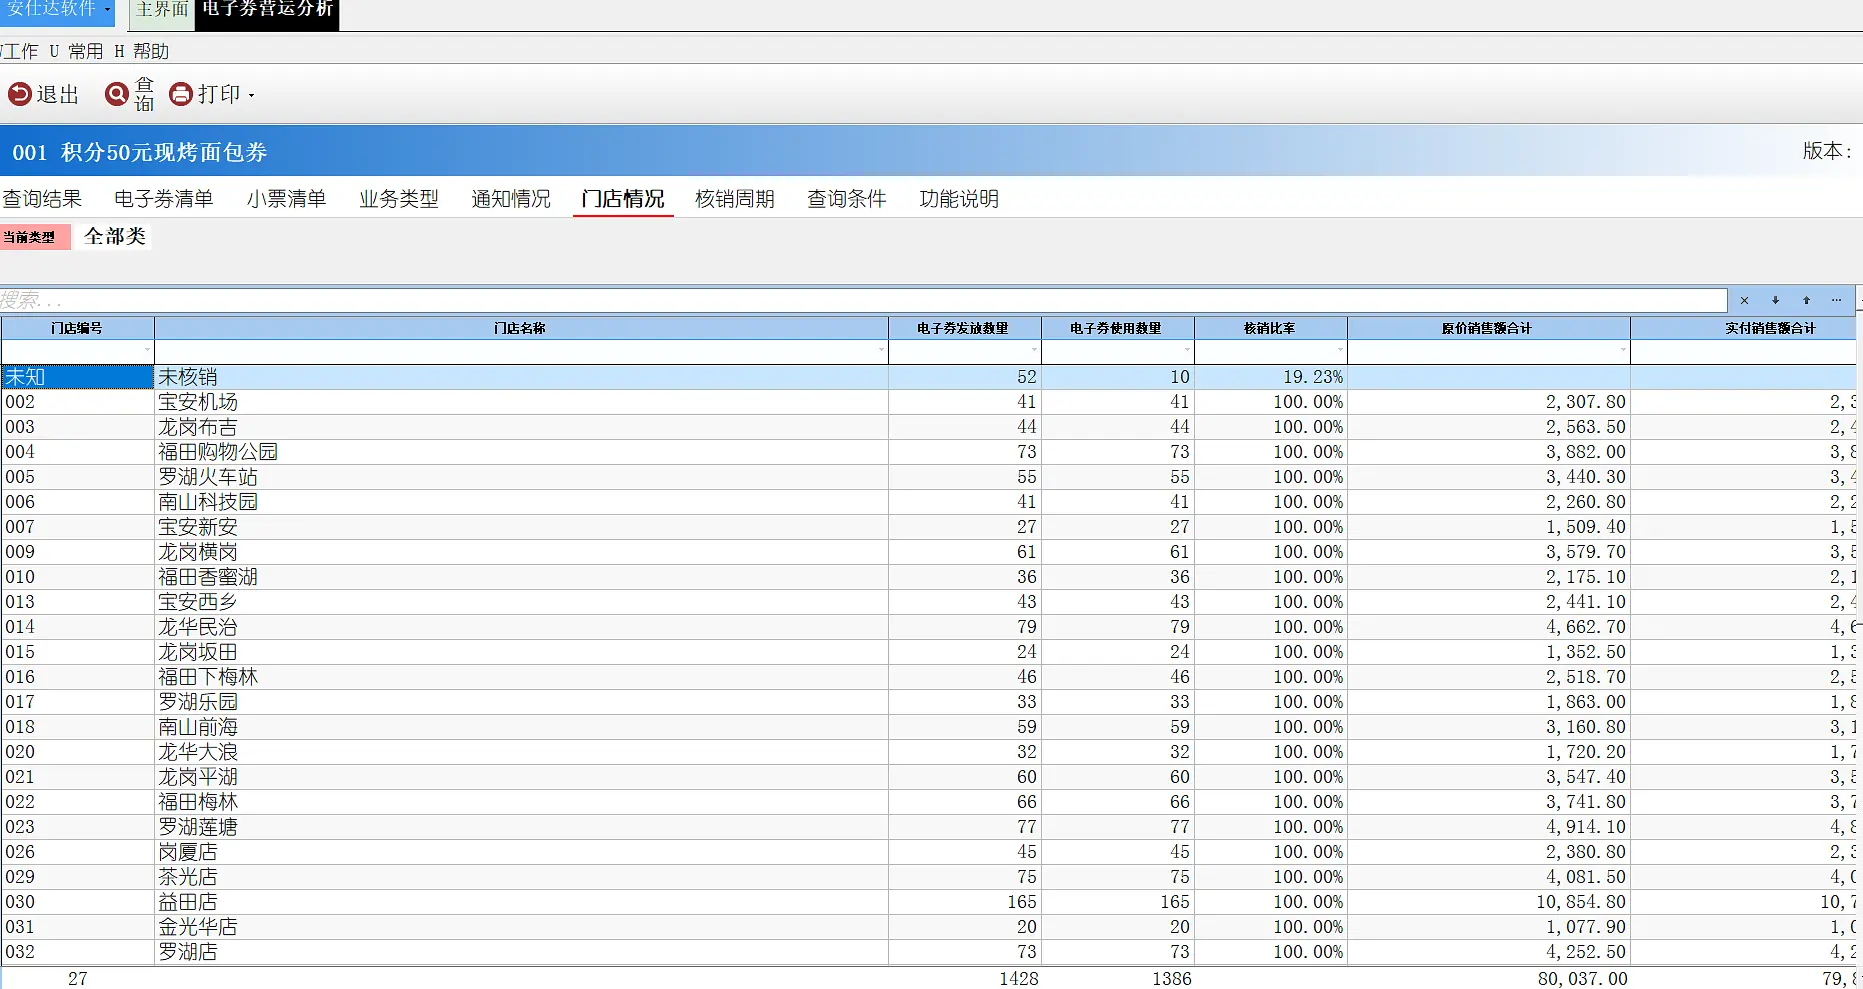Click the 10,854.80 sales amount cell
Screen dimensions: 1863x989
(x=1488, y=902)
